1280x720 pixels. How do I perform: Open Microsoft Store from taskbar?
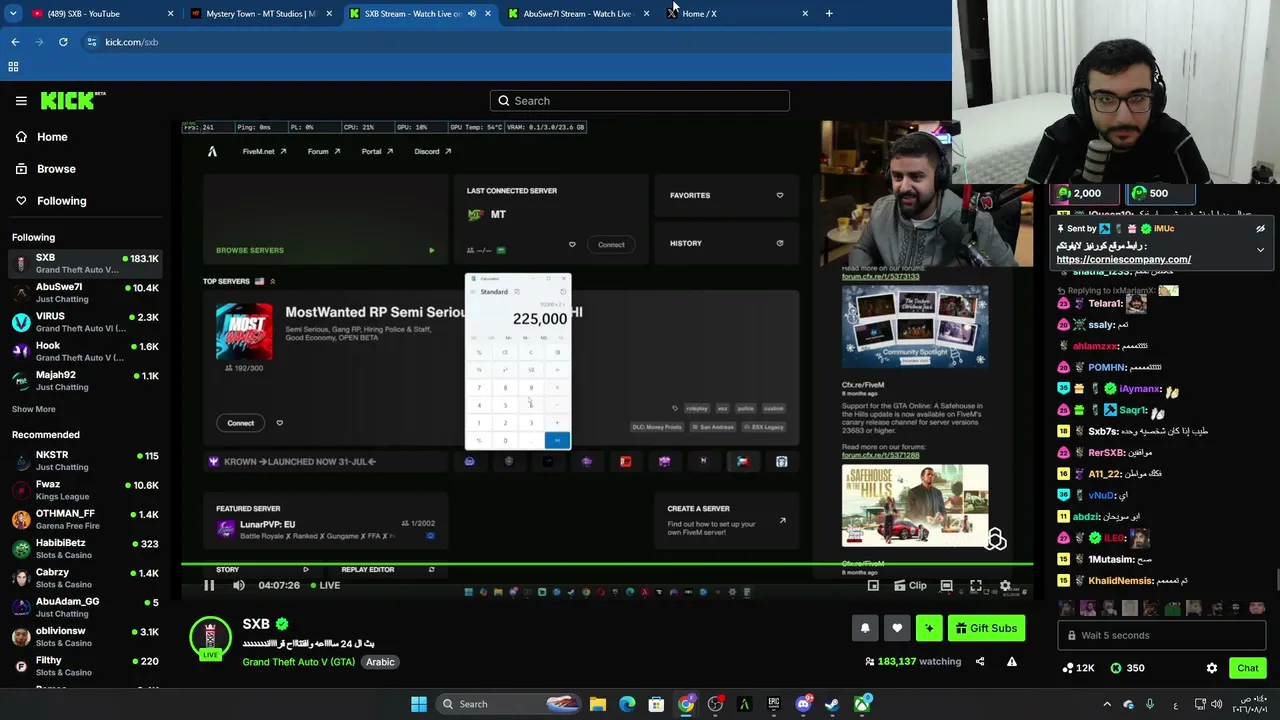click(x=656, y=704)
